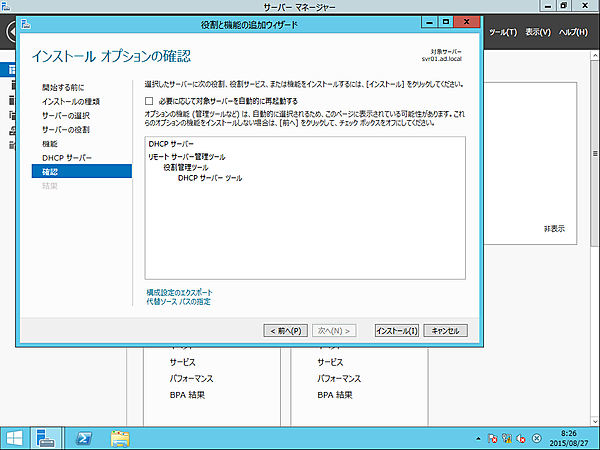Viewport: 600px width, 450px height.
Task: Click the network icon in system tray
Action: (507, 438)
